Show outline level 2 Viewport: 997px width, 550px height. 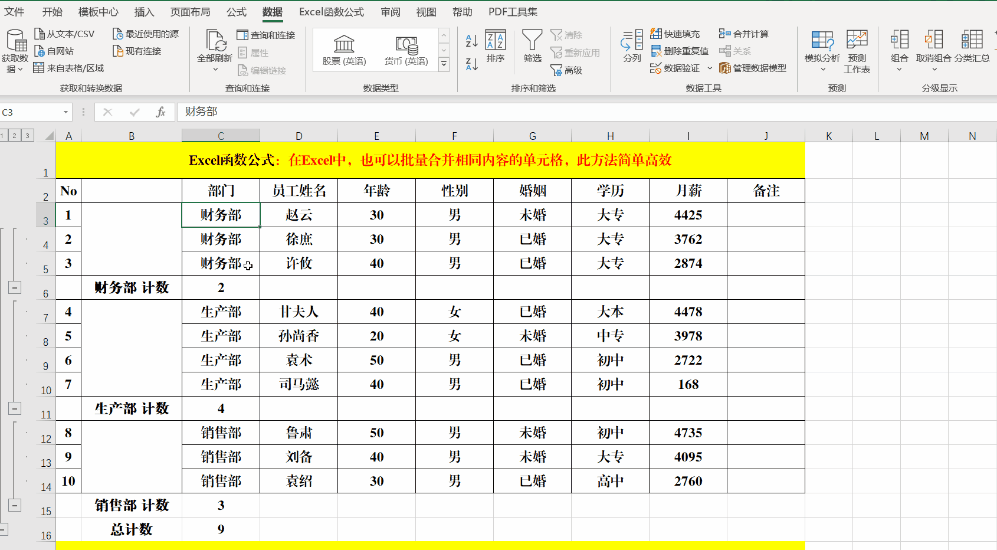[x=15, y=135]
